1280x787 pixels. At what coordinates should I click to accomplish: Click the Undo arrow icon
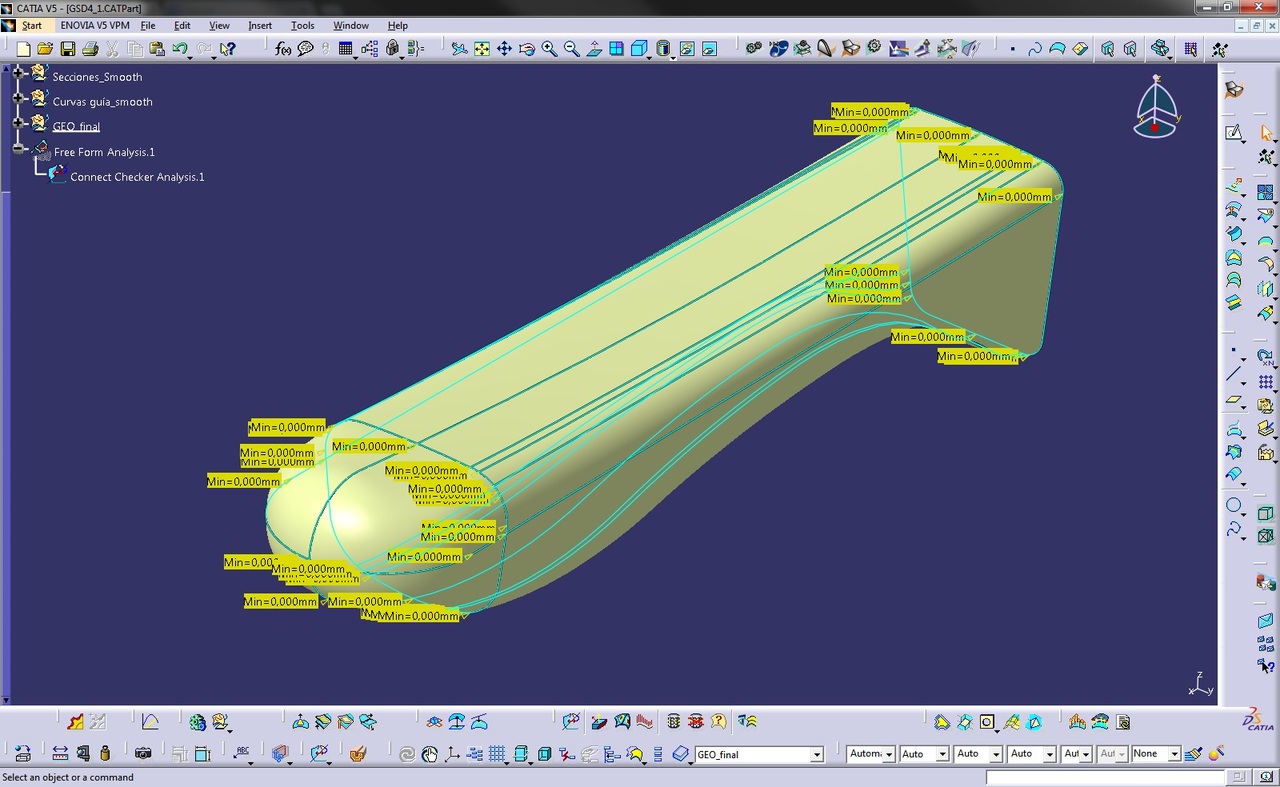pyautogui.click(x=179, y=48)
